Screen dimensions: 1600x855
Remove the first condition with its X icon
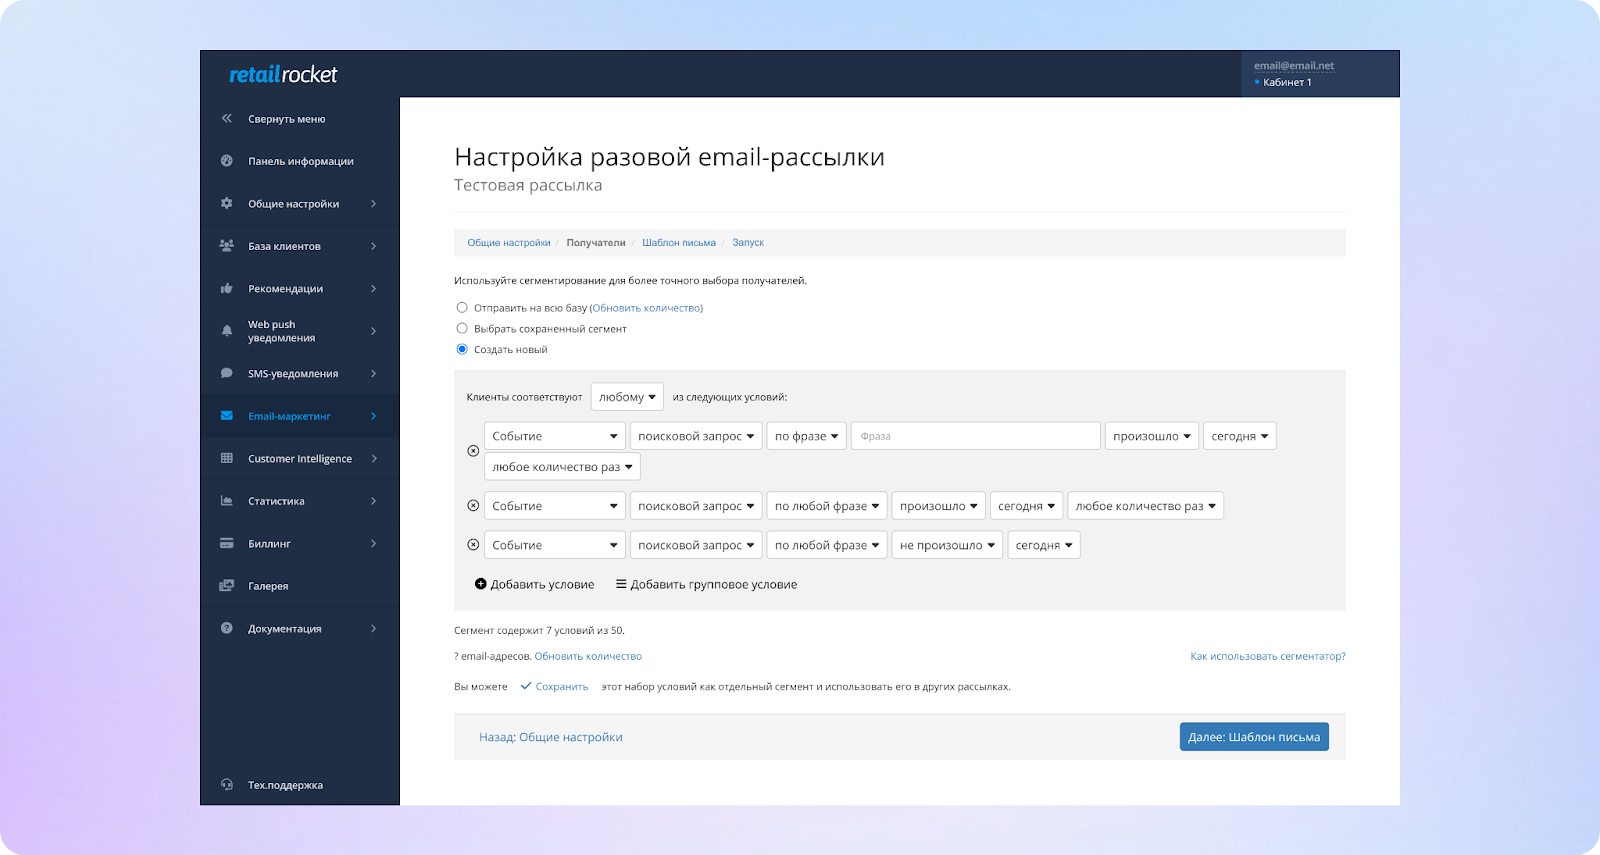pos(473,451)
